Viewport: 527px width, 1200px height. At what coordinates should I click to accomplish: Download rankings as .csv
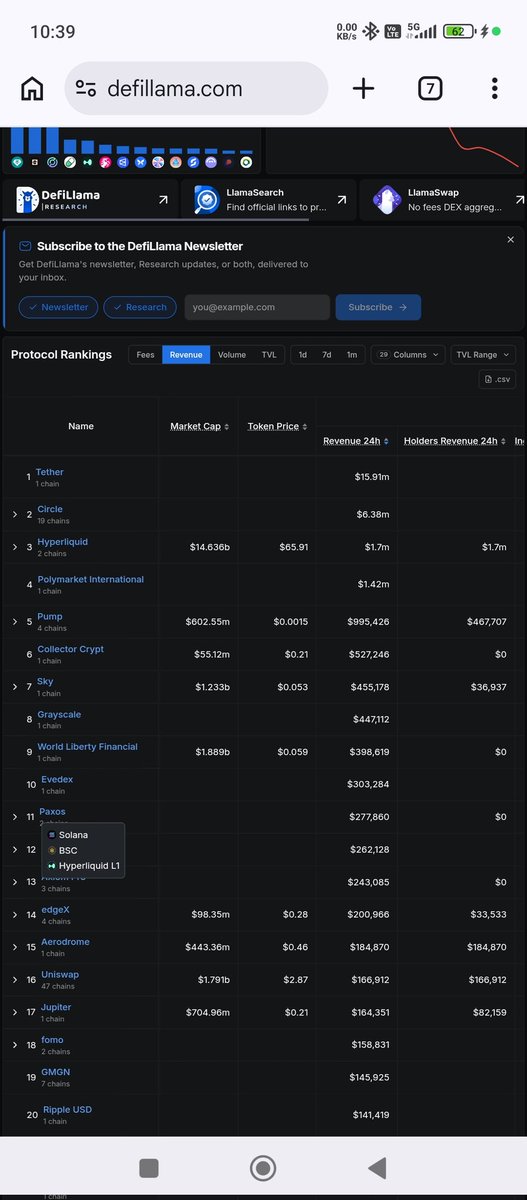498,379
